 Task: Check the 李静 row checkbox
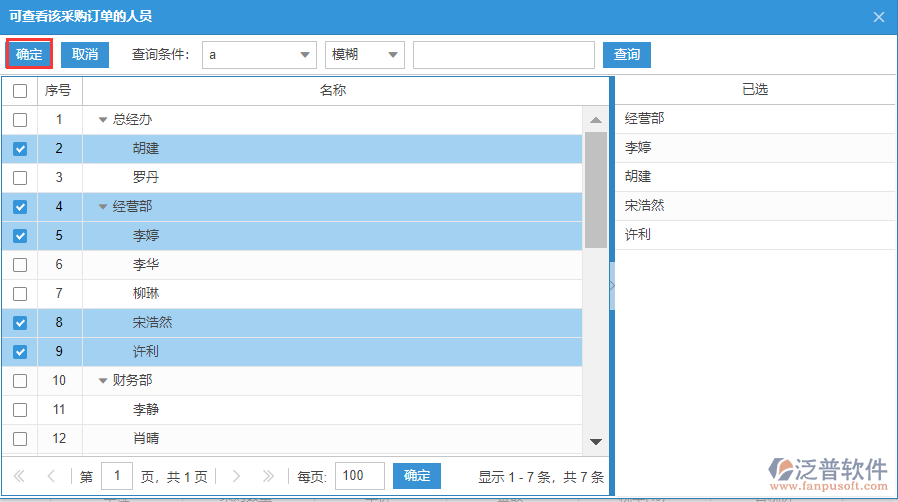coord(20,410)
